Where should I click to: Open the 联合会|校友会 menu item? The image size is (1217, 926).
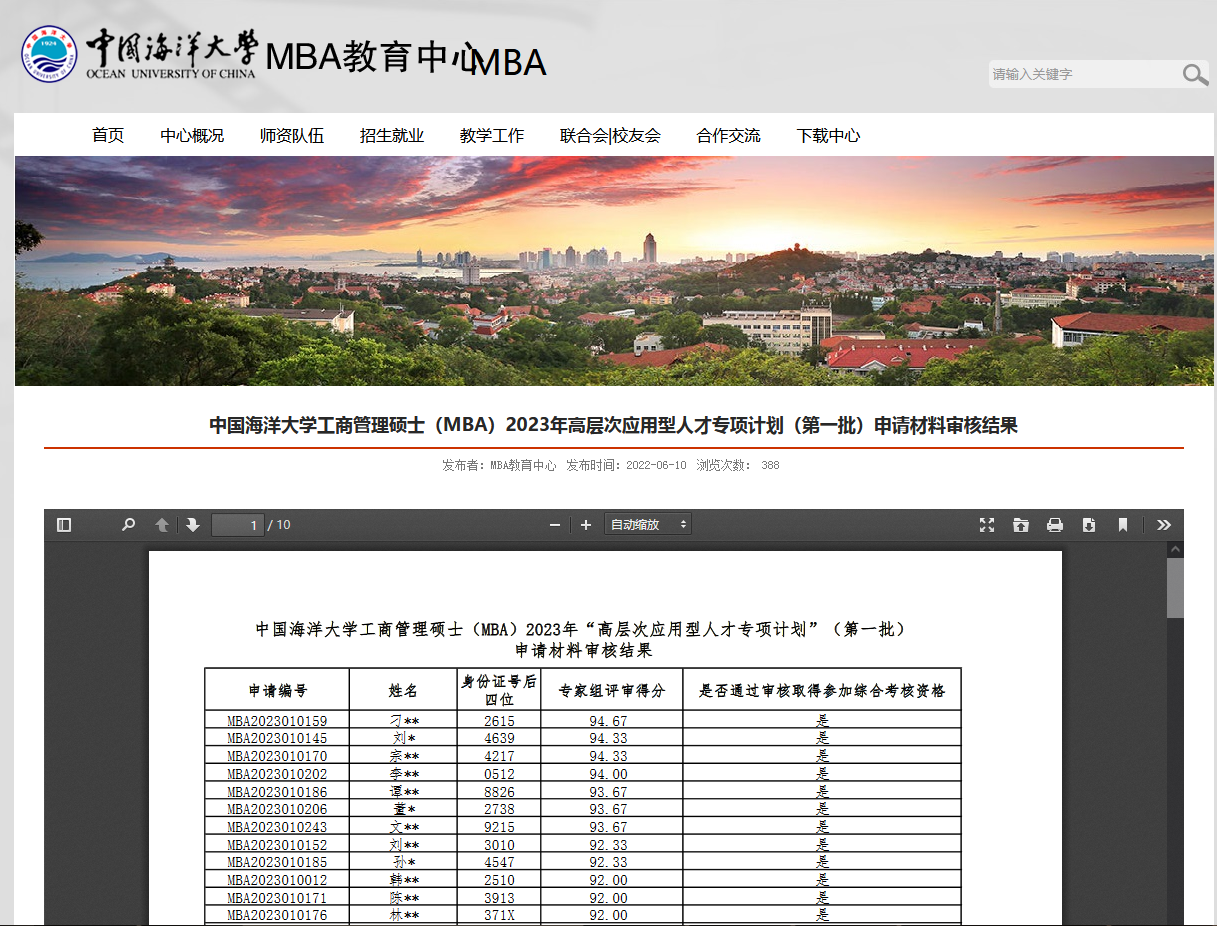click(x=610, y=136)
